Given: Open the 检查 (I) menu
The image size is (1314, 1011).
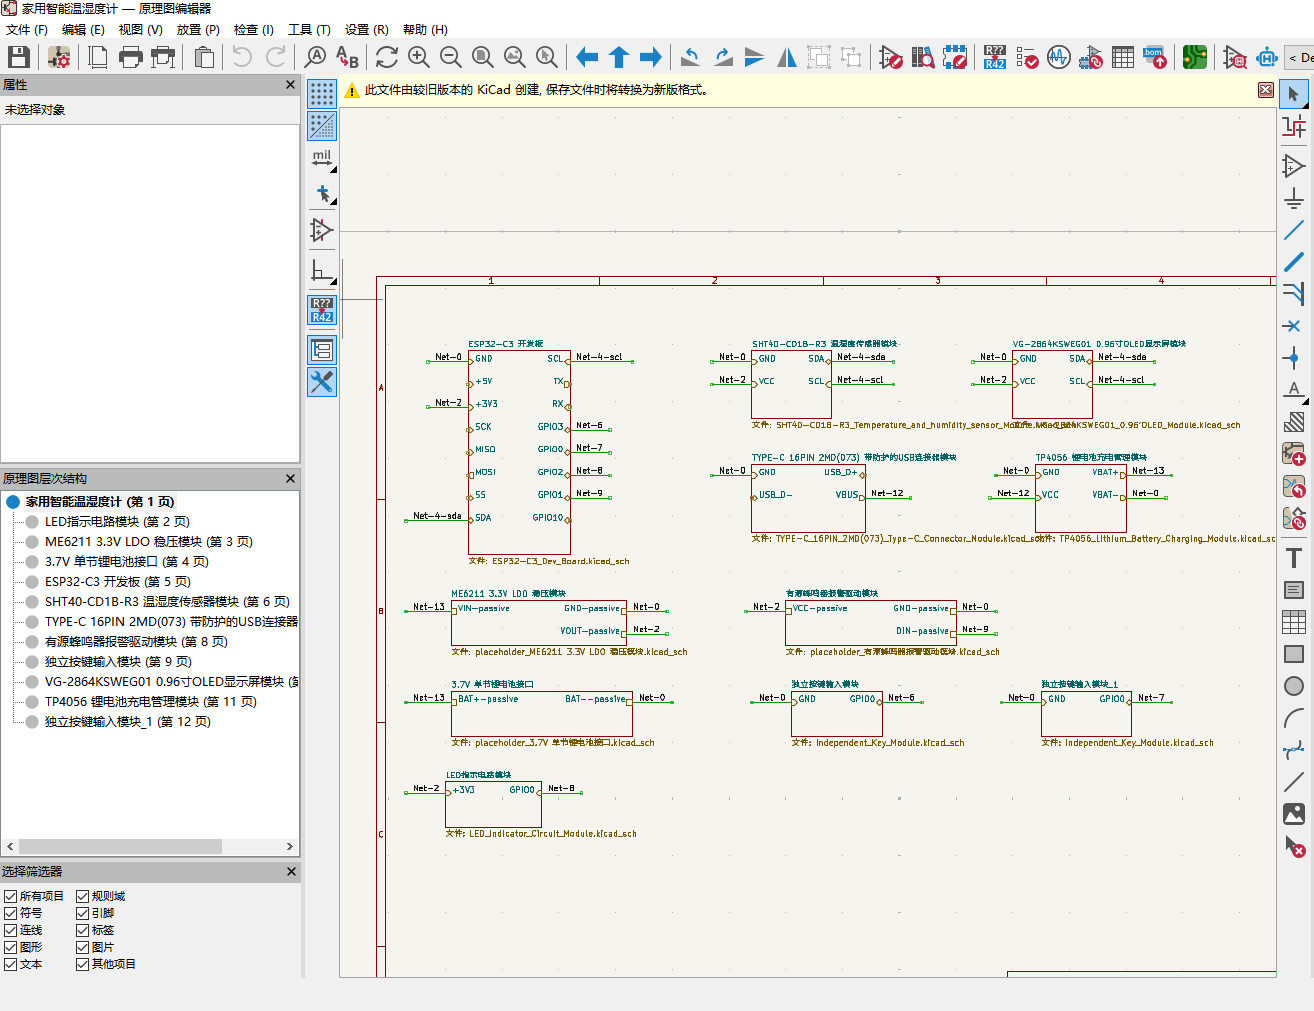Looking at the screenshot, I should [254, 29].
